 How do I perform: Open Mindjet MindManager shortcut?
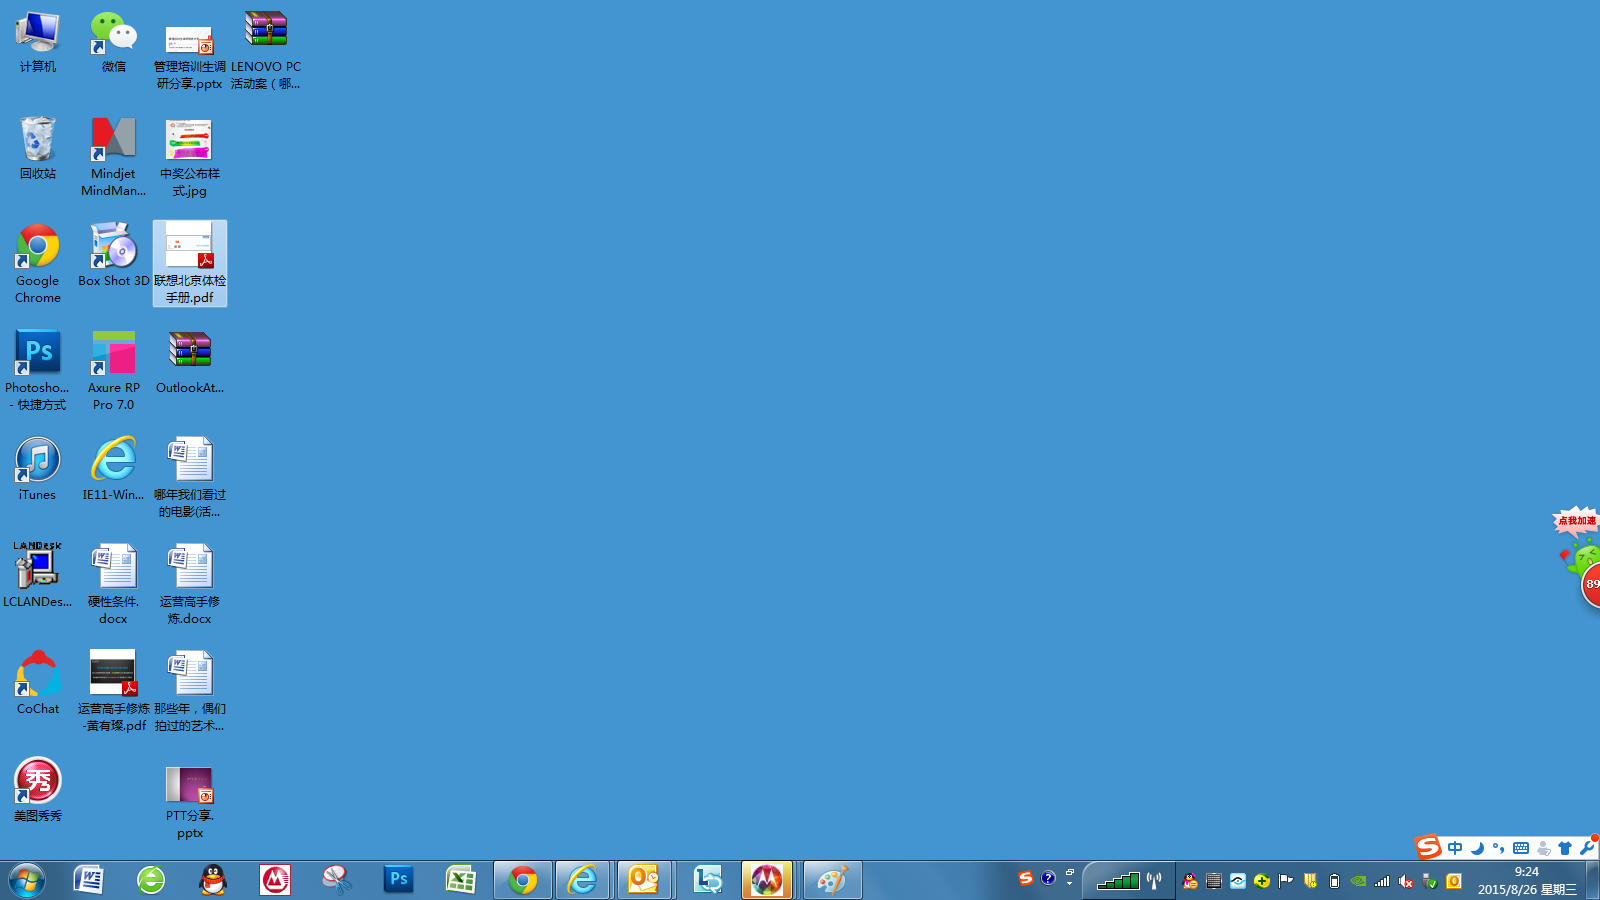[x=114, y=157]
